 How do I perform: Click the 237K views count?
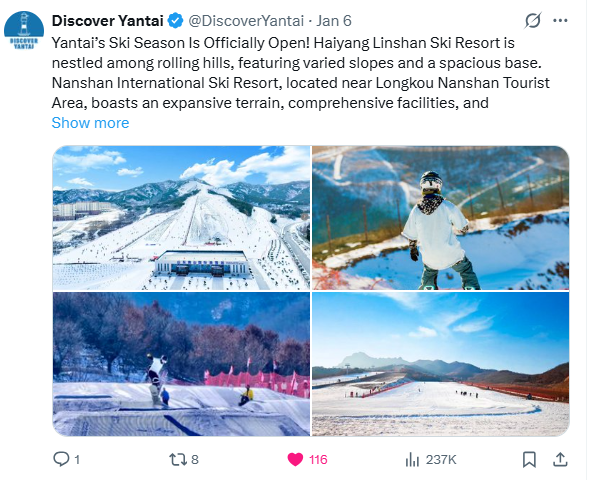click(x=441, y=460)
